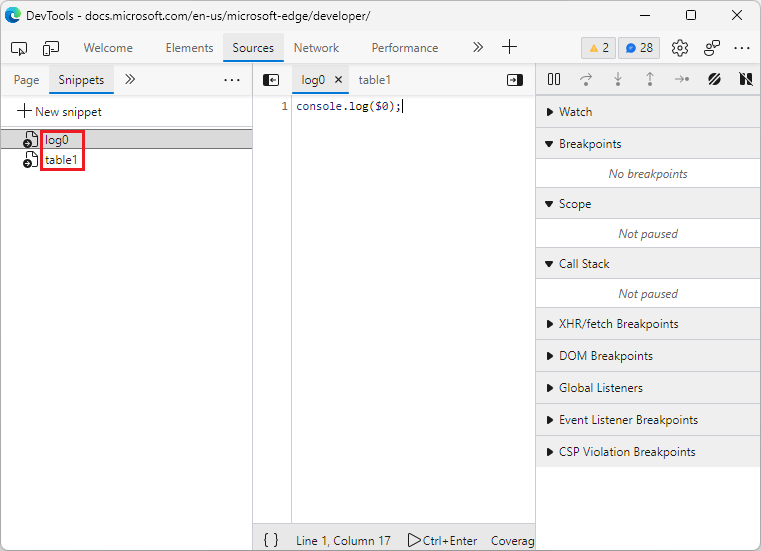This screenshot has height=551, width=761.
Task: Switch to the Page navigator tab
Action: (x=26, y=80)
